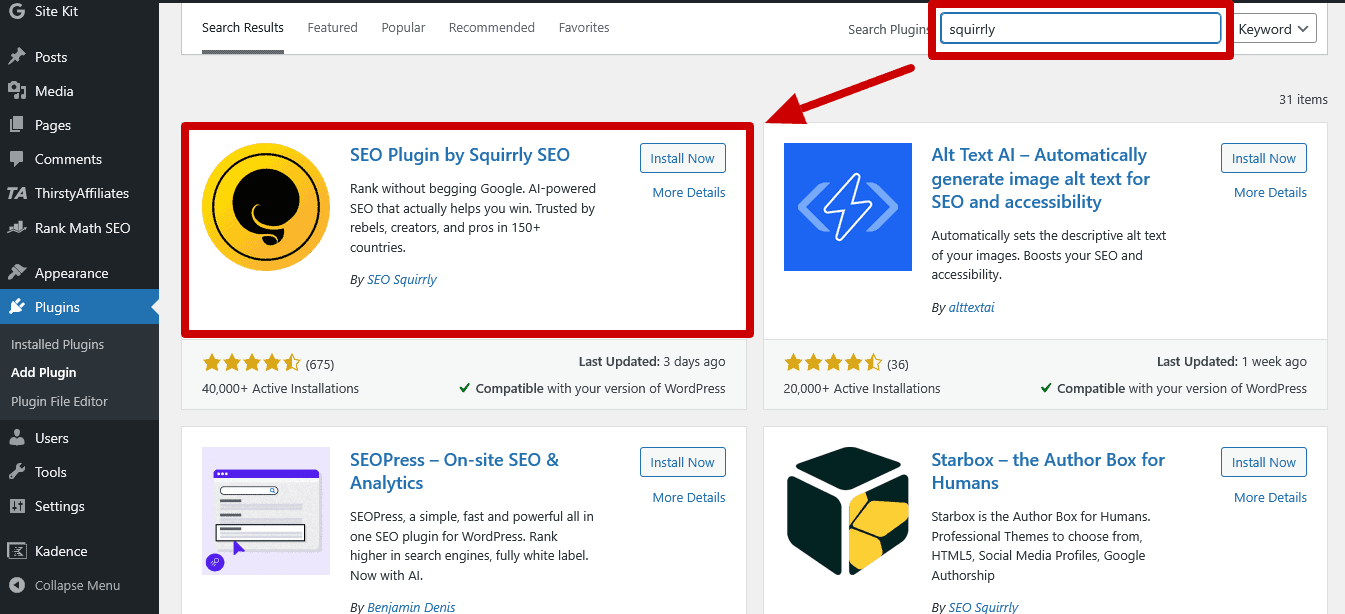
Task: Install the SEO Plugin by Squirrly SEO
Action: click(682, 158)
